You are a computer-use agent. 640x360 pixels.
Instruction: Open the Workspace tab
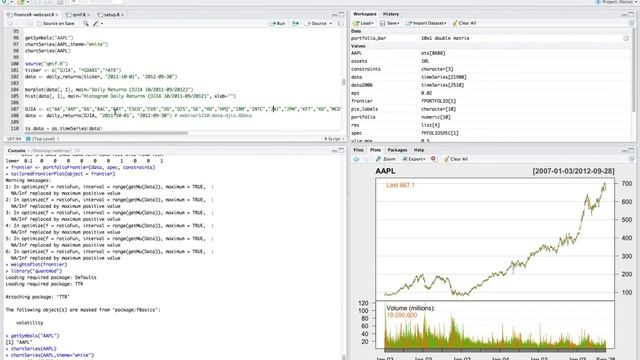364,14
